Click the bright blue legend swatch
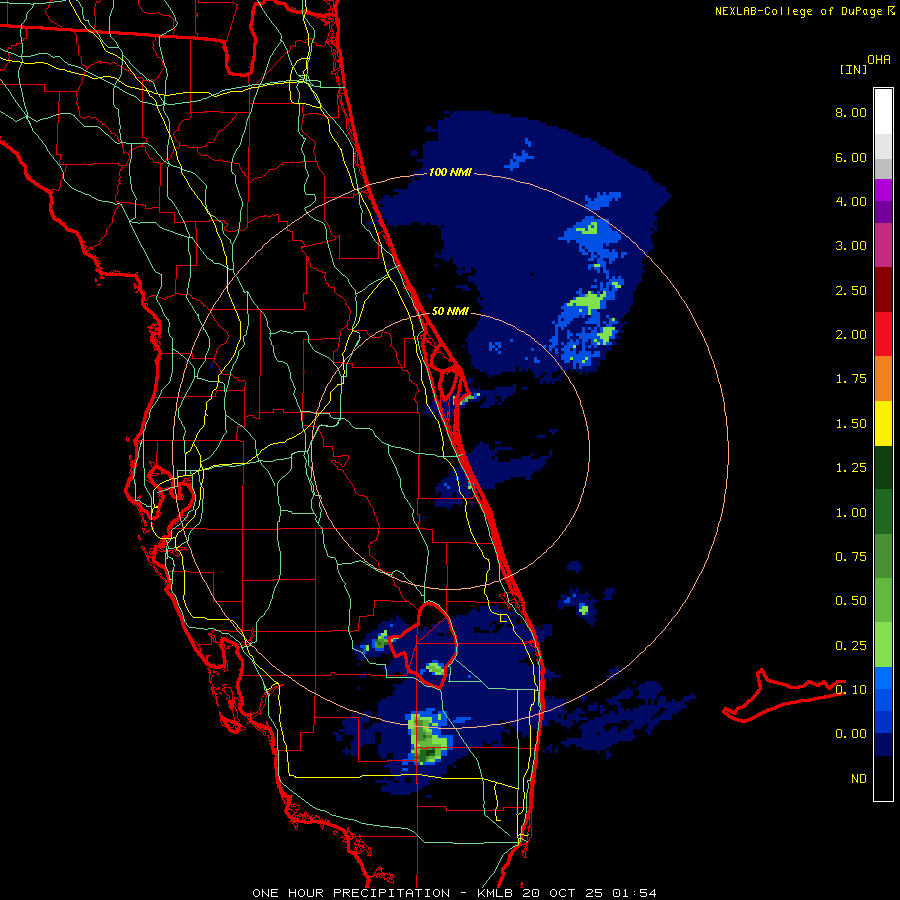The image size is (900, 900). pos(883,678)
